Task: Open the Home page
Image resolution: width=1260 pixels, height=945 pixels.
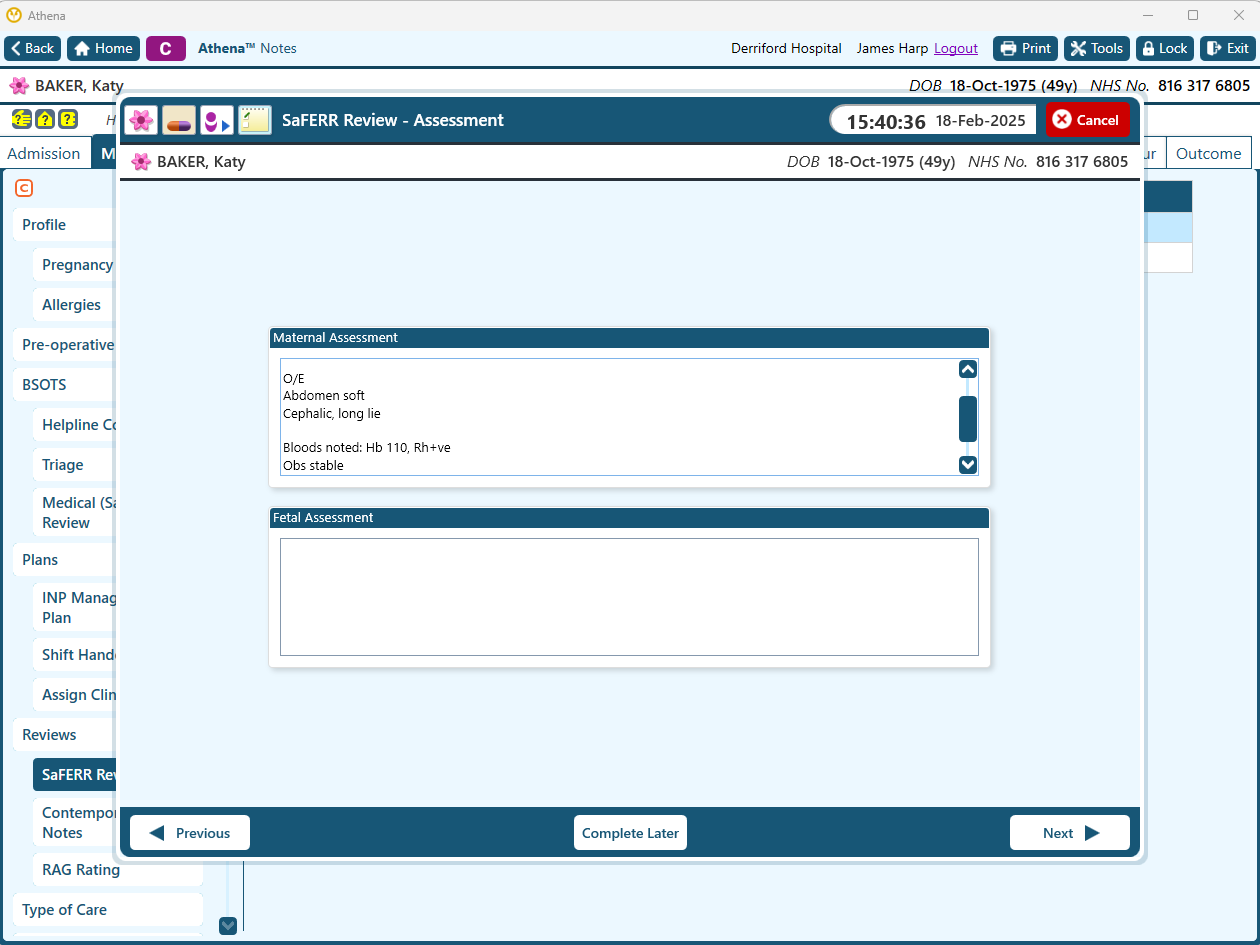Action: [103, 48]
